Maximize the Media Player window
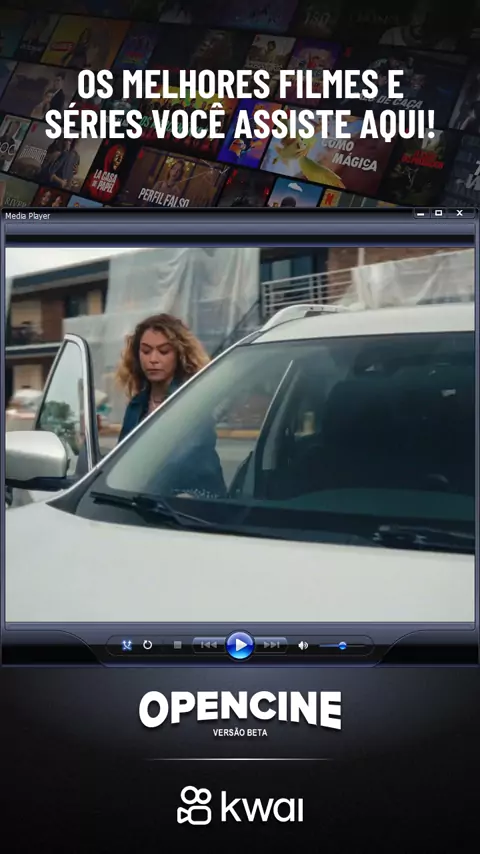 point(439,213)
